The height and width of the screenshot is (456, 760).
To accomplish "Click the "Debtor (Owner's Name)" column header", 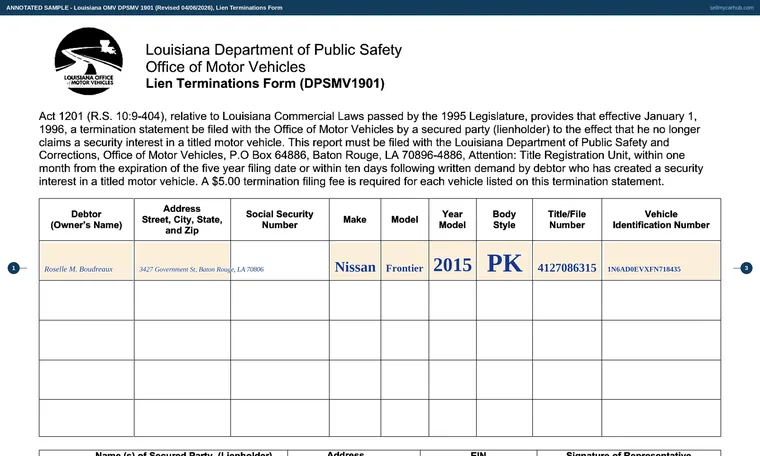I will (86, 220).
